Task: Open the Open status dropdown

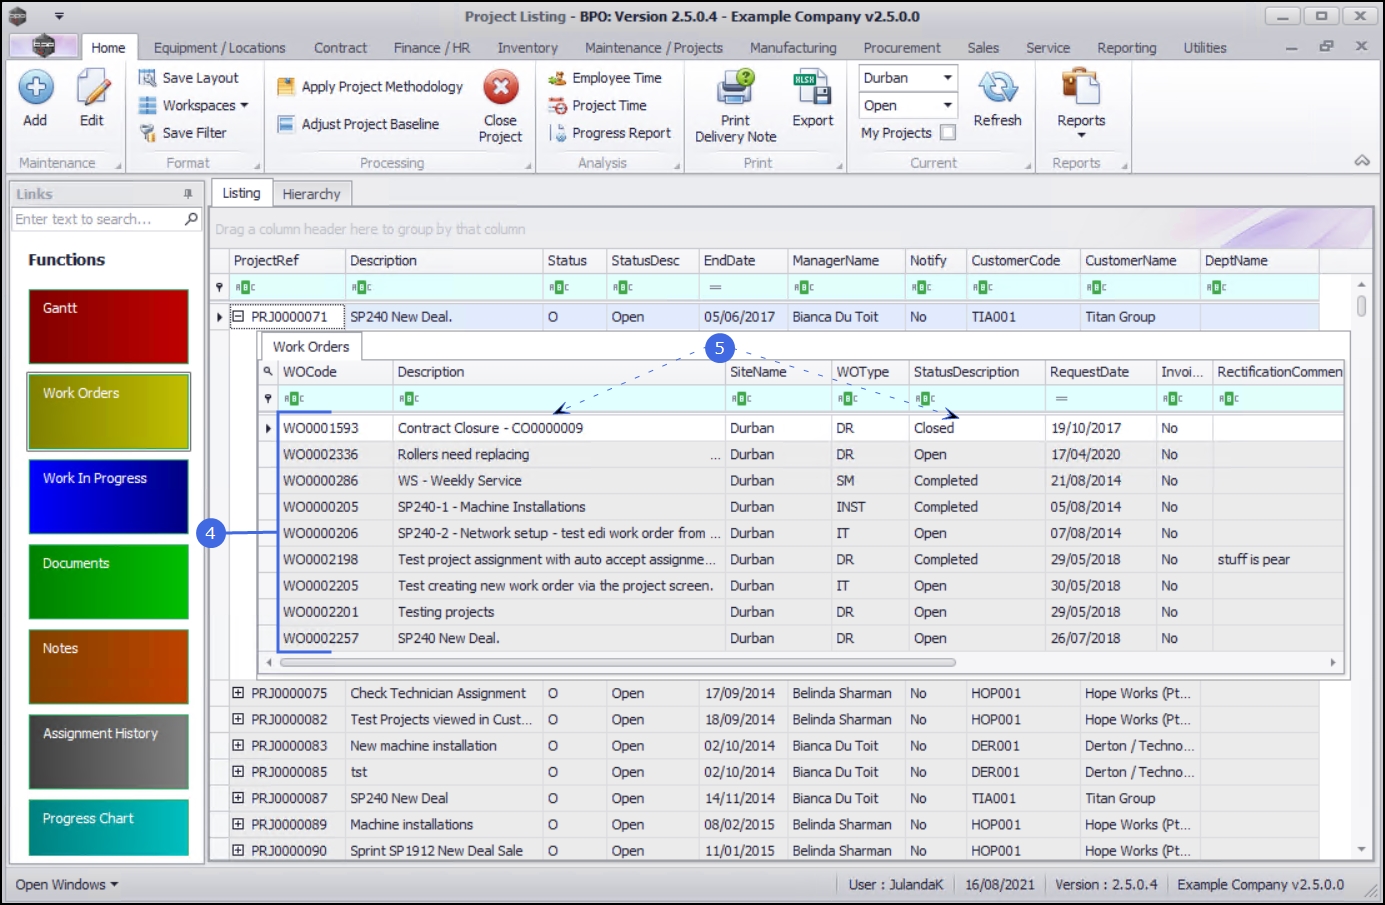Action: [x=947, y=105]
